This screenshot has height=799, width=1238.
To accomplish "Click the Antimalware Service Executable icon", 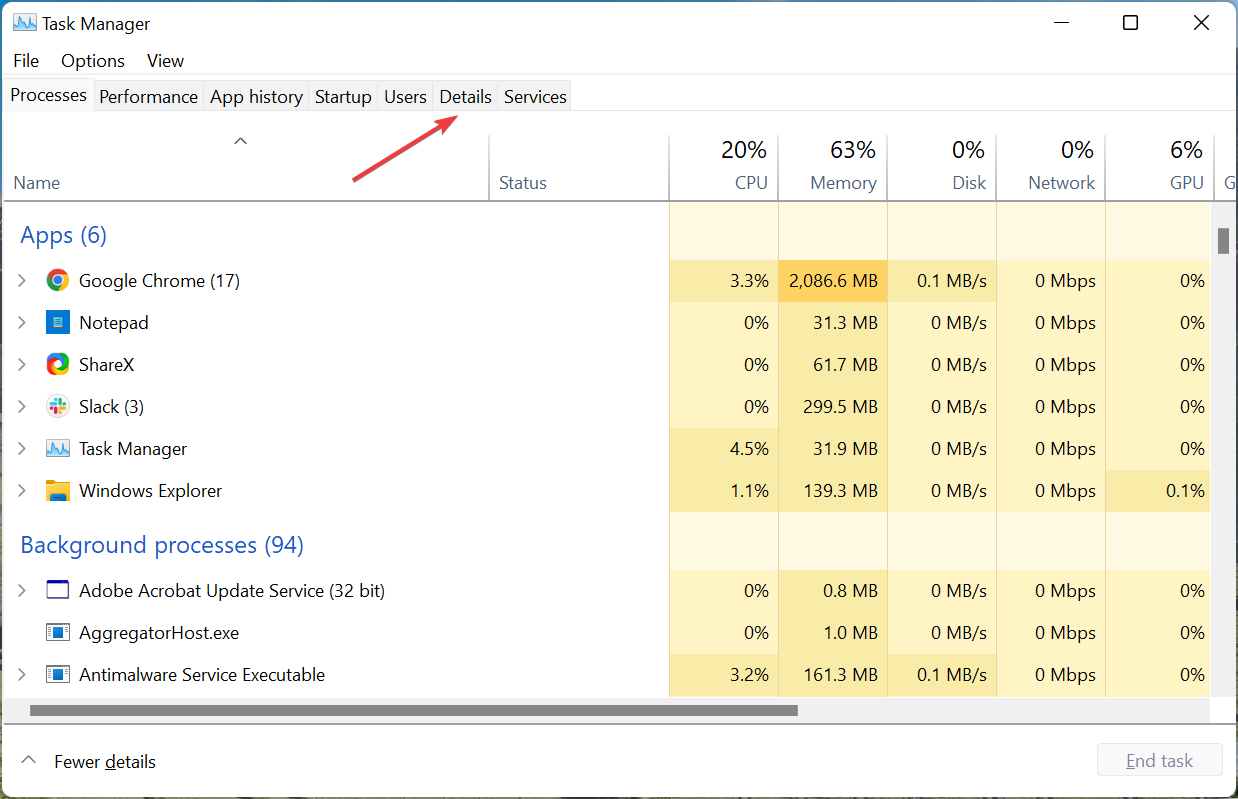I will [x=58, y=675].
